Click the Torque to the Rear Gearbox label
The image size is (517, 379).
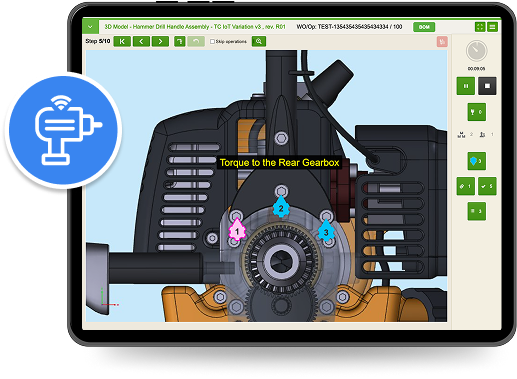point(279,163)
